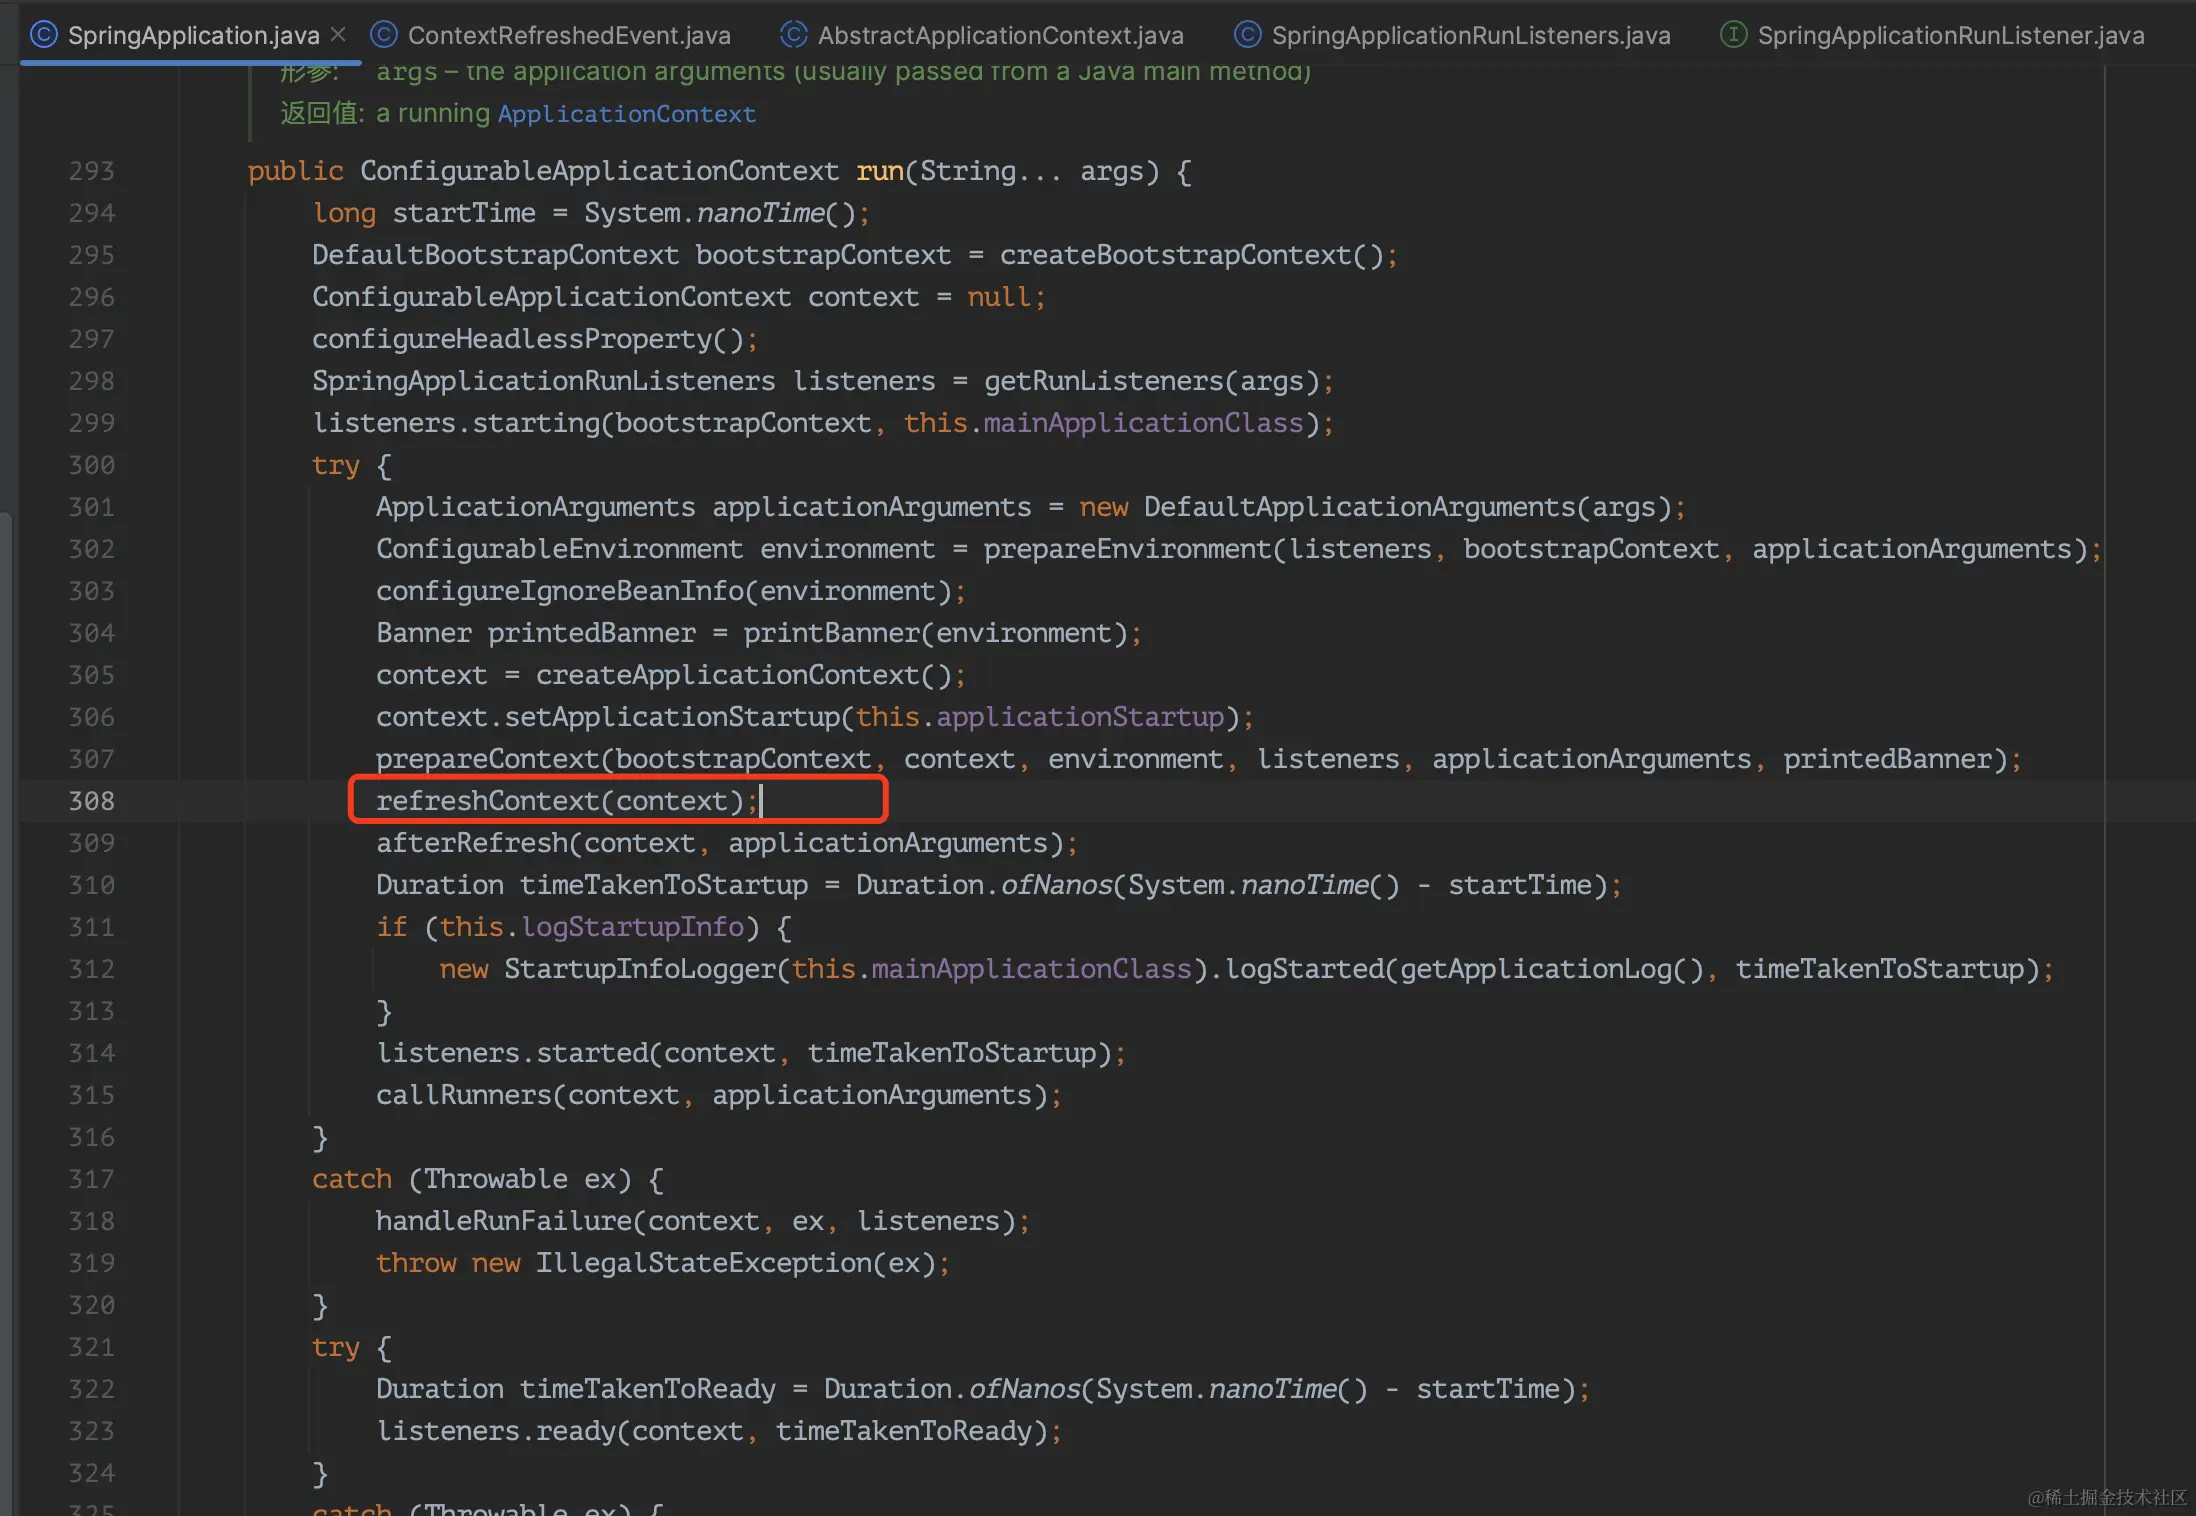Viewport: 2196px width, 1516px height.
Task: Click callRunners on line 315
Action: click(464, 1095)
